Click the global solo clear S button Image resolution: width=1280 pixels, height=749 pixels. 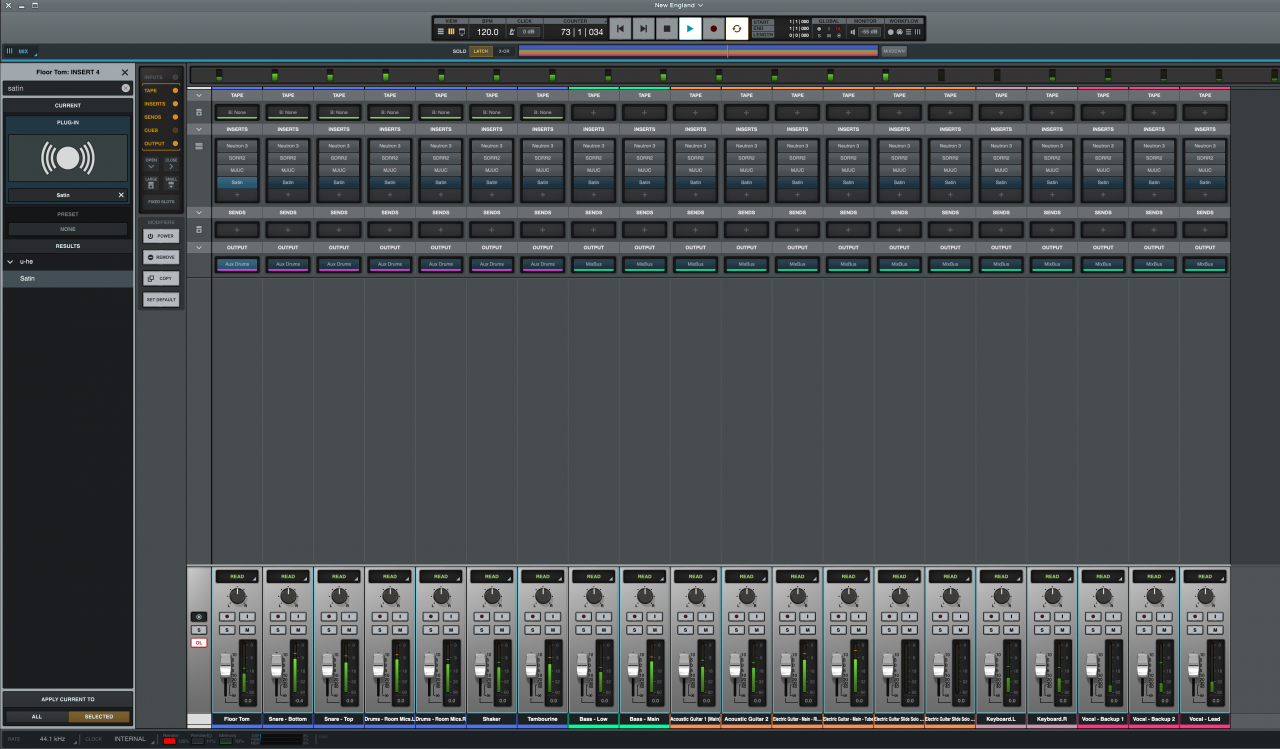click(199, 630)
